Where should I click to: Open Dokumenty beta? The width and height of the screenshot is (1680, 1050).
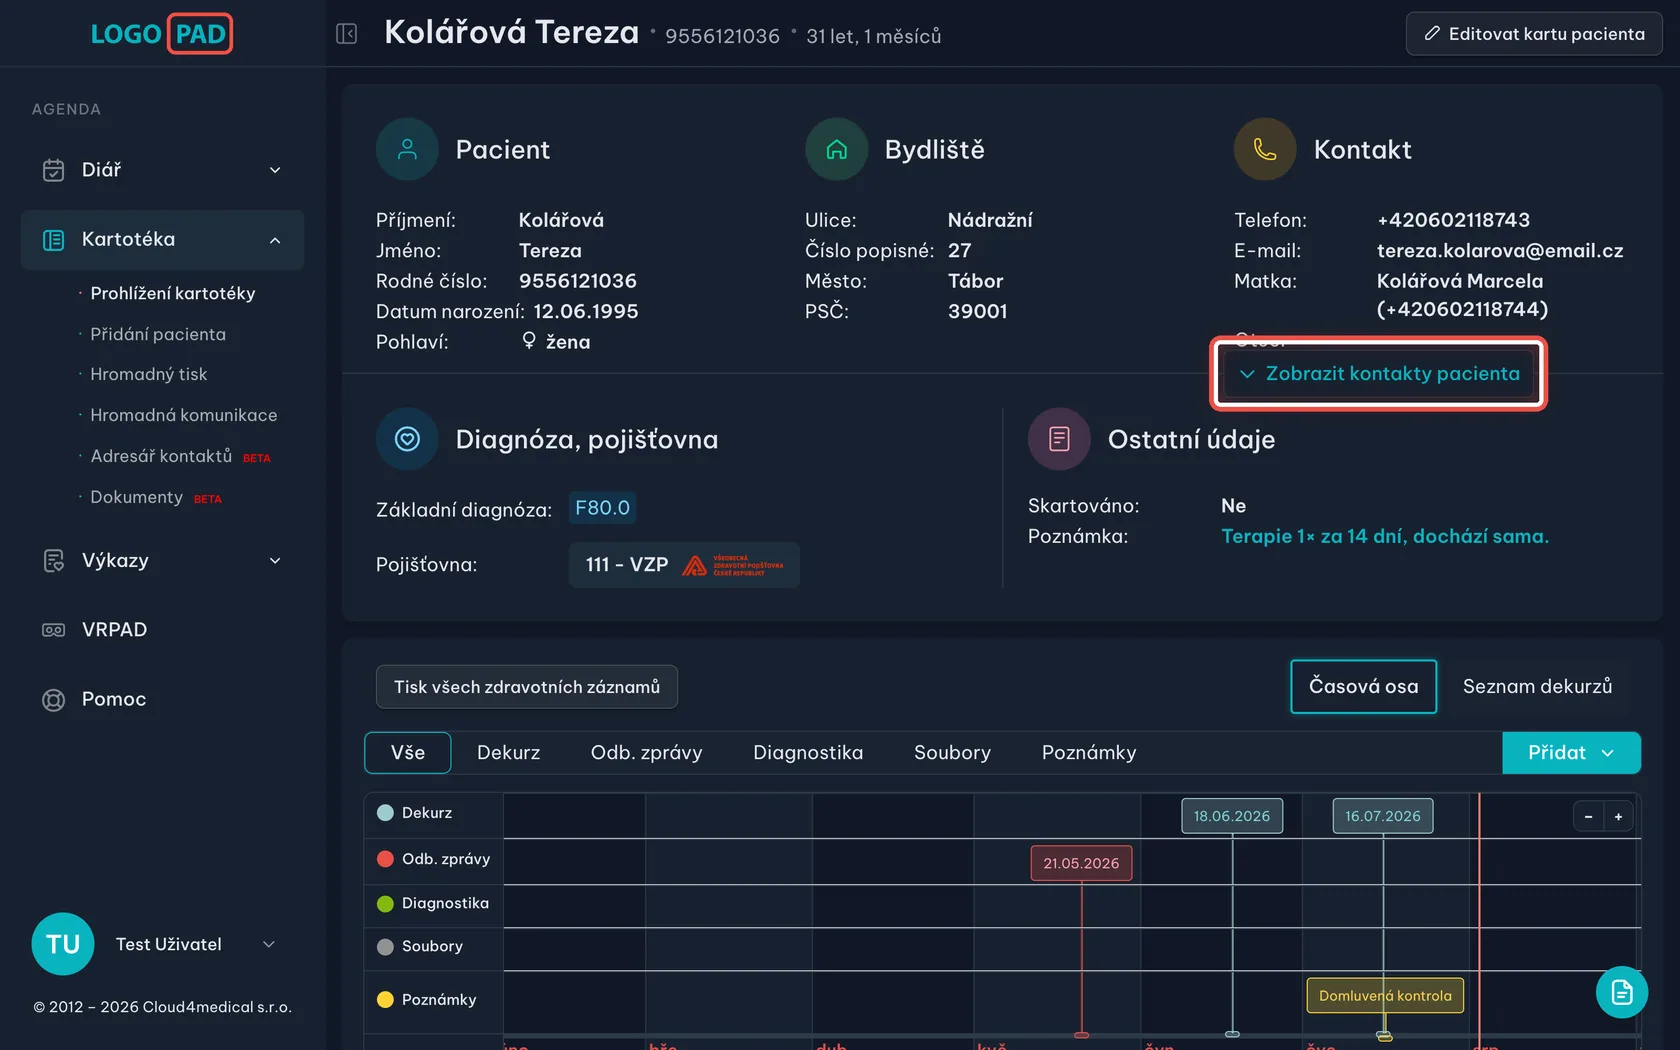click(x=156, y=497)
